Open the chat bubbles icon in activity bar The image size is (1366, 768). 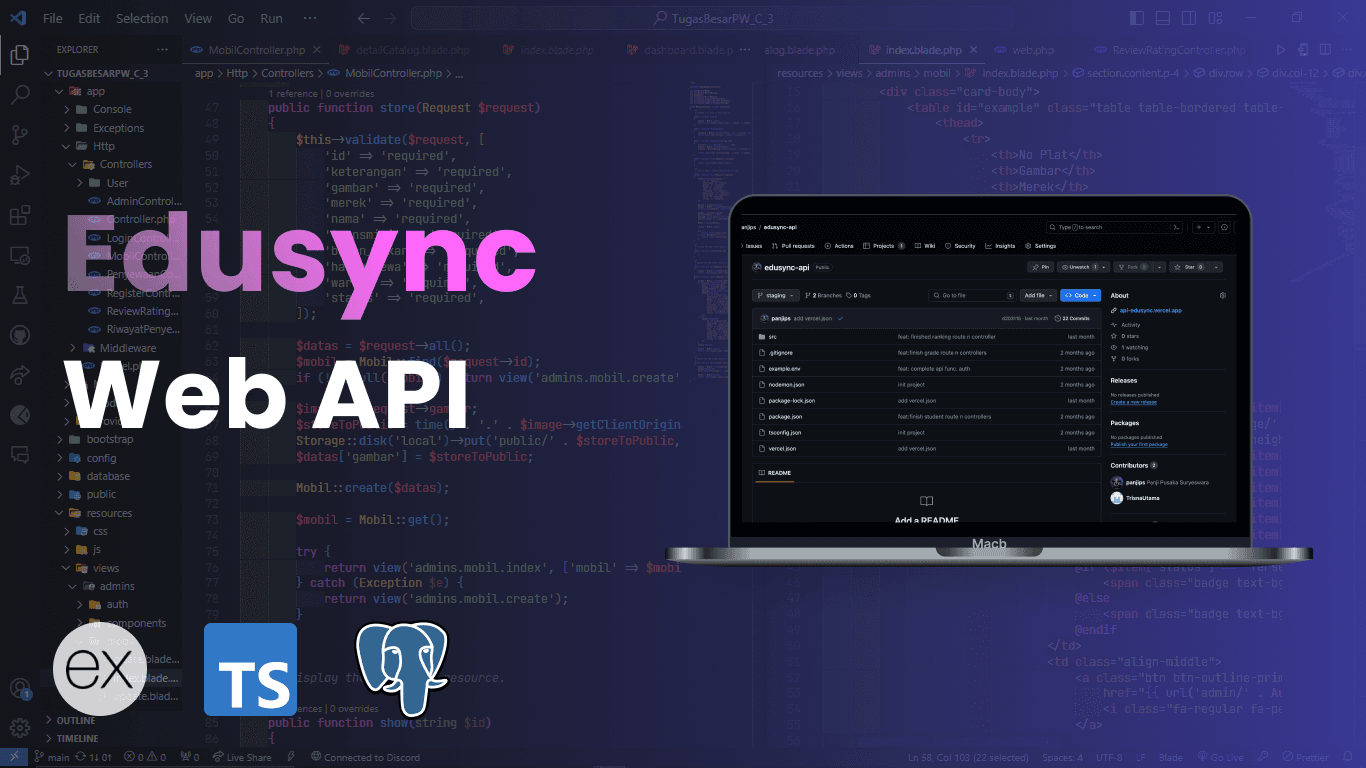coord(19,454)
